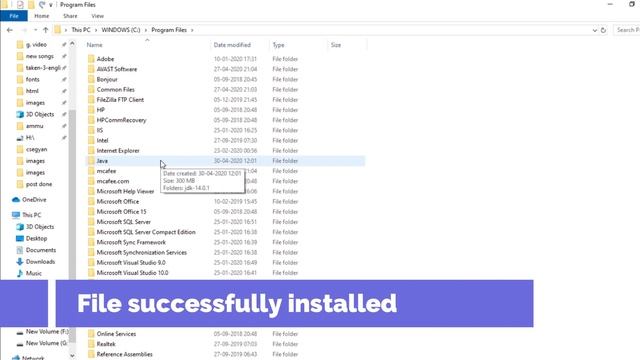Select the Java folder icon

91,161
